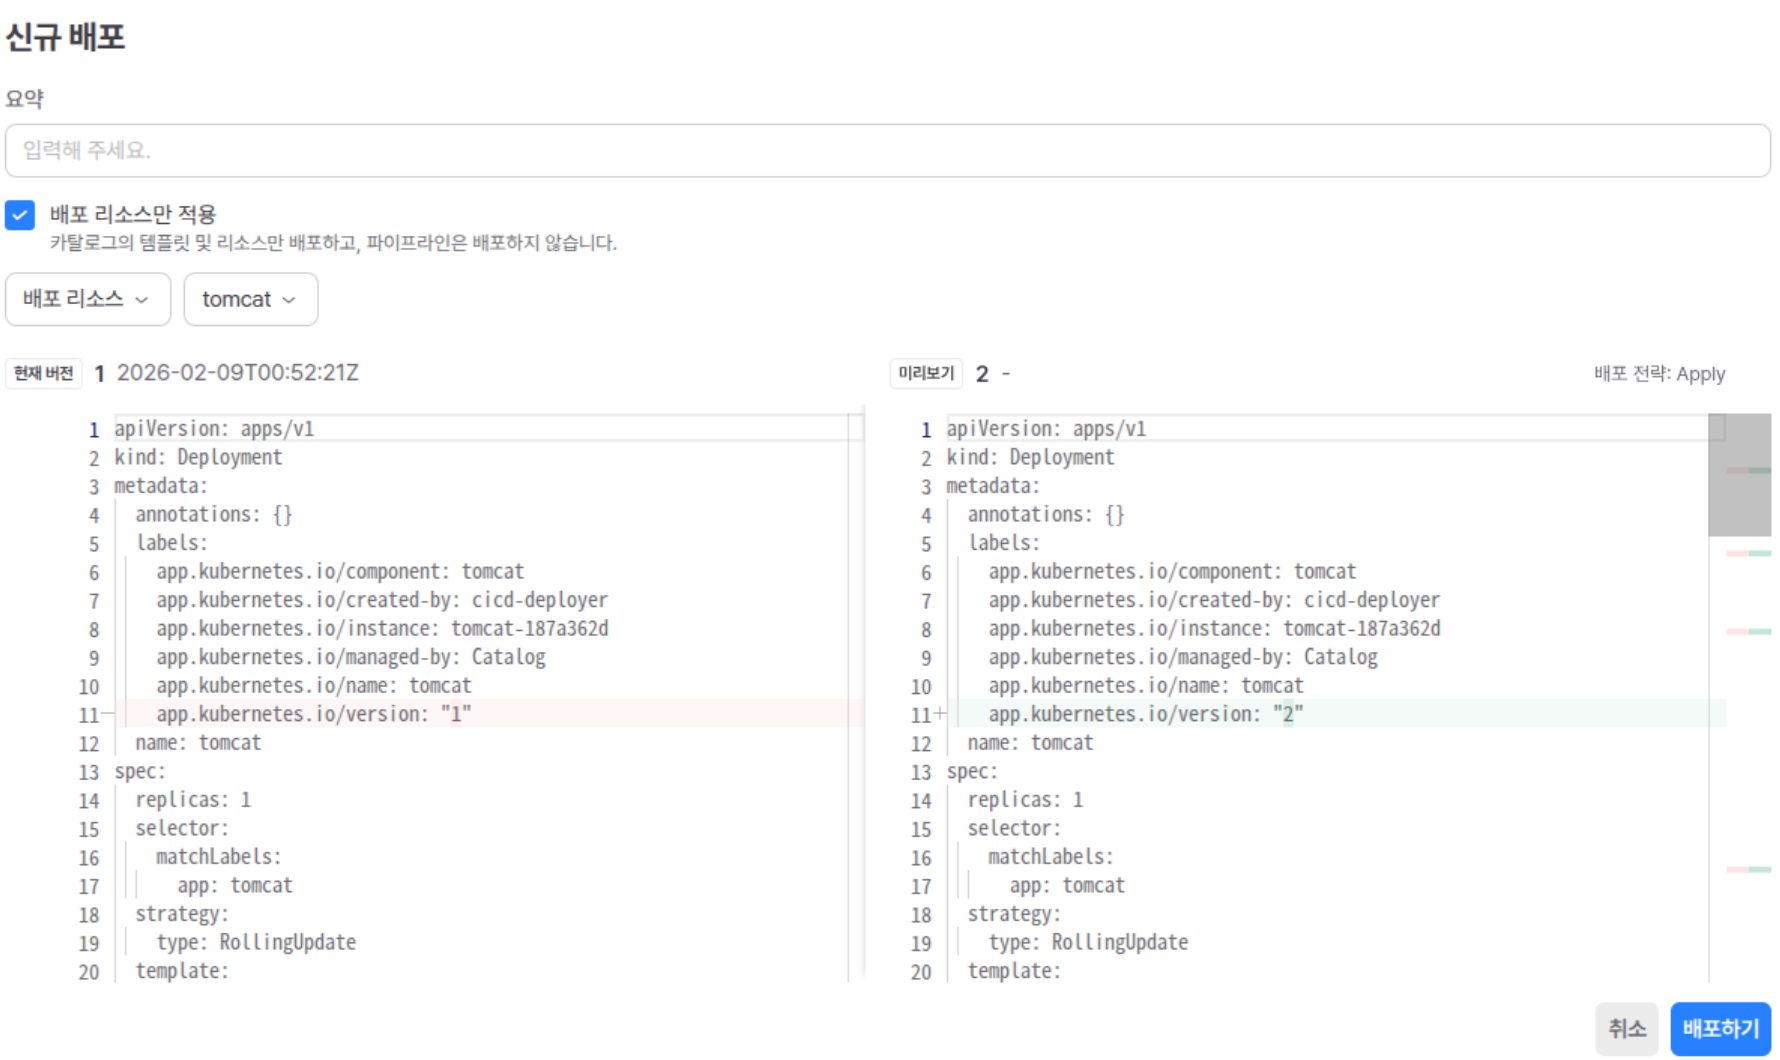This screenshot has width=1780, height=1060.
Task: Click the 배포 전략: Apply label
Action: pos(1659,374)
